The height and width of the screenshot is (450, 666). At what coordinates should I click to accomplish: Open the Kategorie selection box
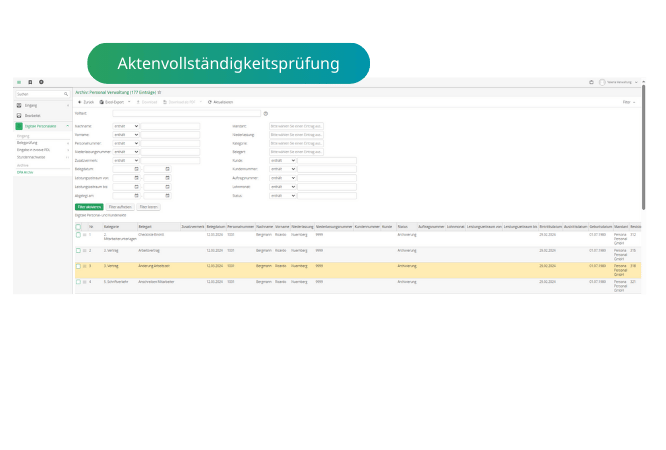click(296, 143)
